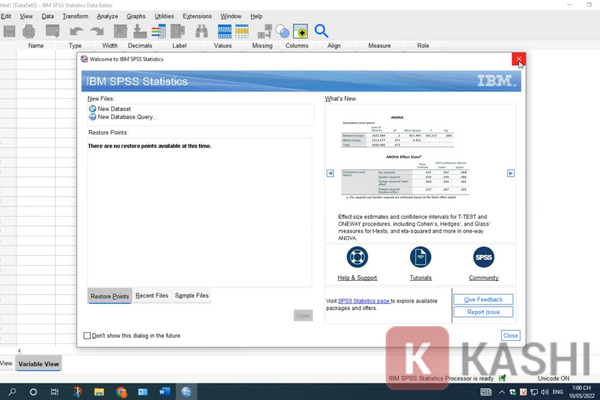Open the Graphs menu
This screenshot has height=400, width=600.
(x=136, y=16)
